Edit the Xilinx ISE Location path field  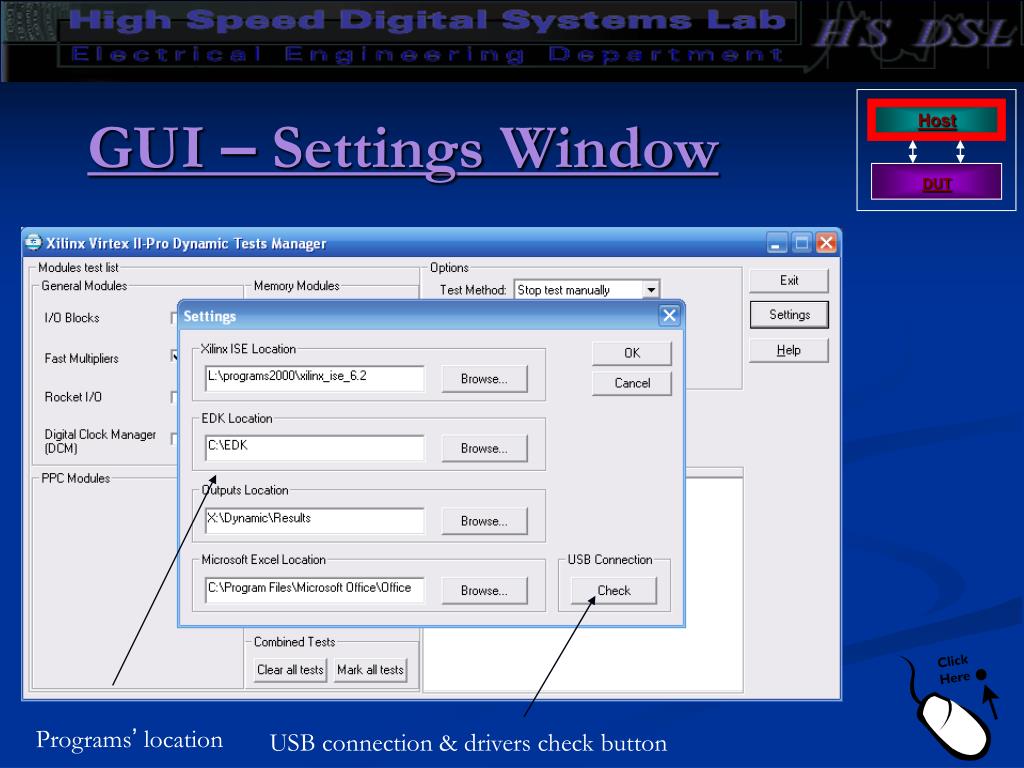coord(314,378)
